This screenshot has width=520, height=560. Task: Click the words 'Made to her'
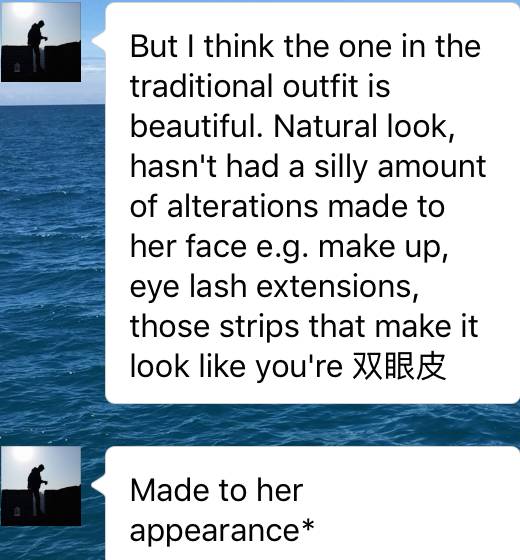(216, 490)
